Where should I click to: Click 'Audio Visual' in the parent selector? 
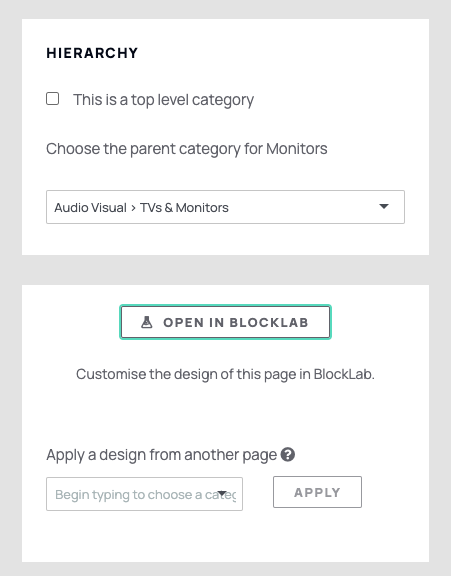(90, 208)
